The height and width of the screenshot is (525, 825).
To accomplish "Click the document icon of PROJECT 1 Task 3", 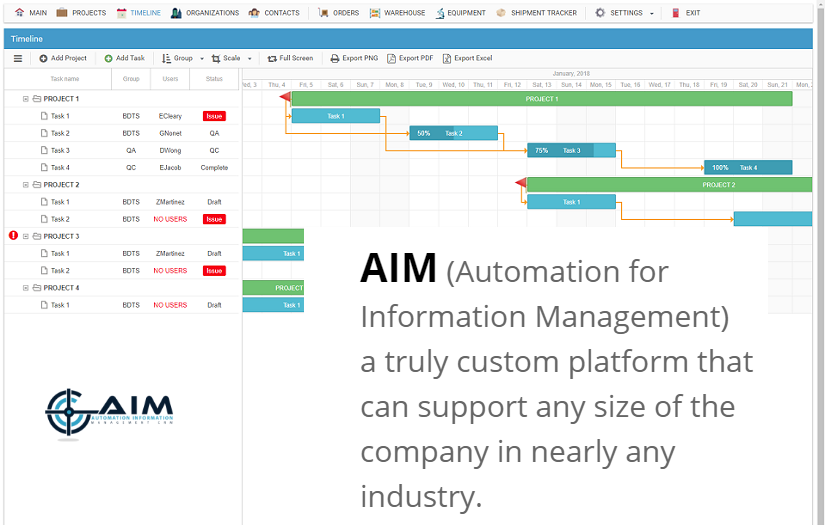I will (44, 150).
